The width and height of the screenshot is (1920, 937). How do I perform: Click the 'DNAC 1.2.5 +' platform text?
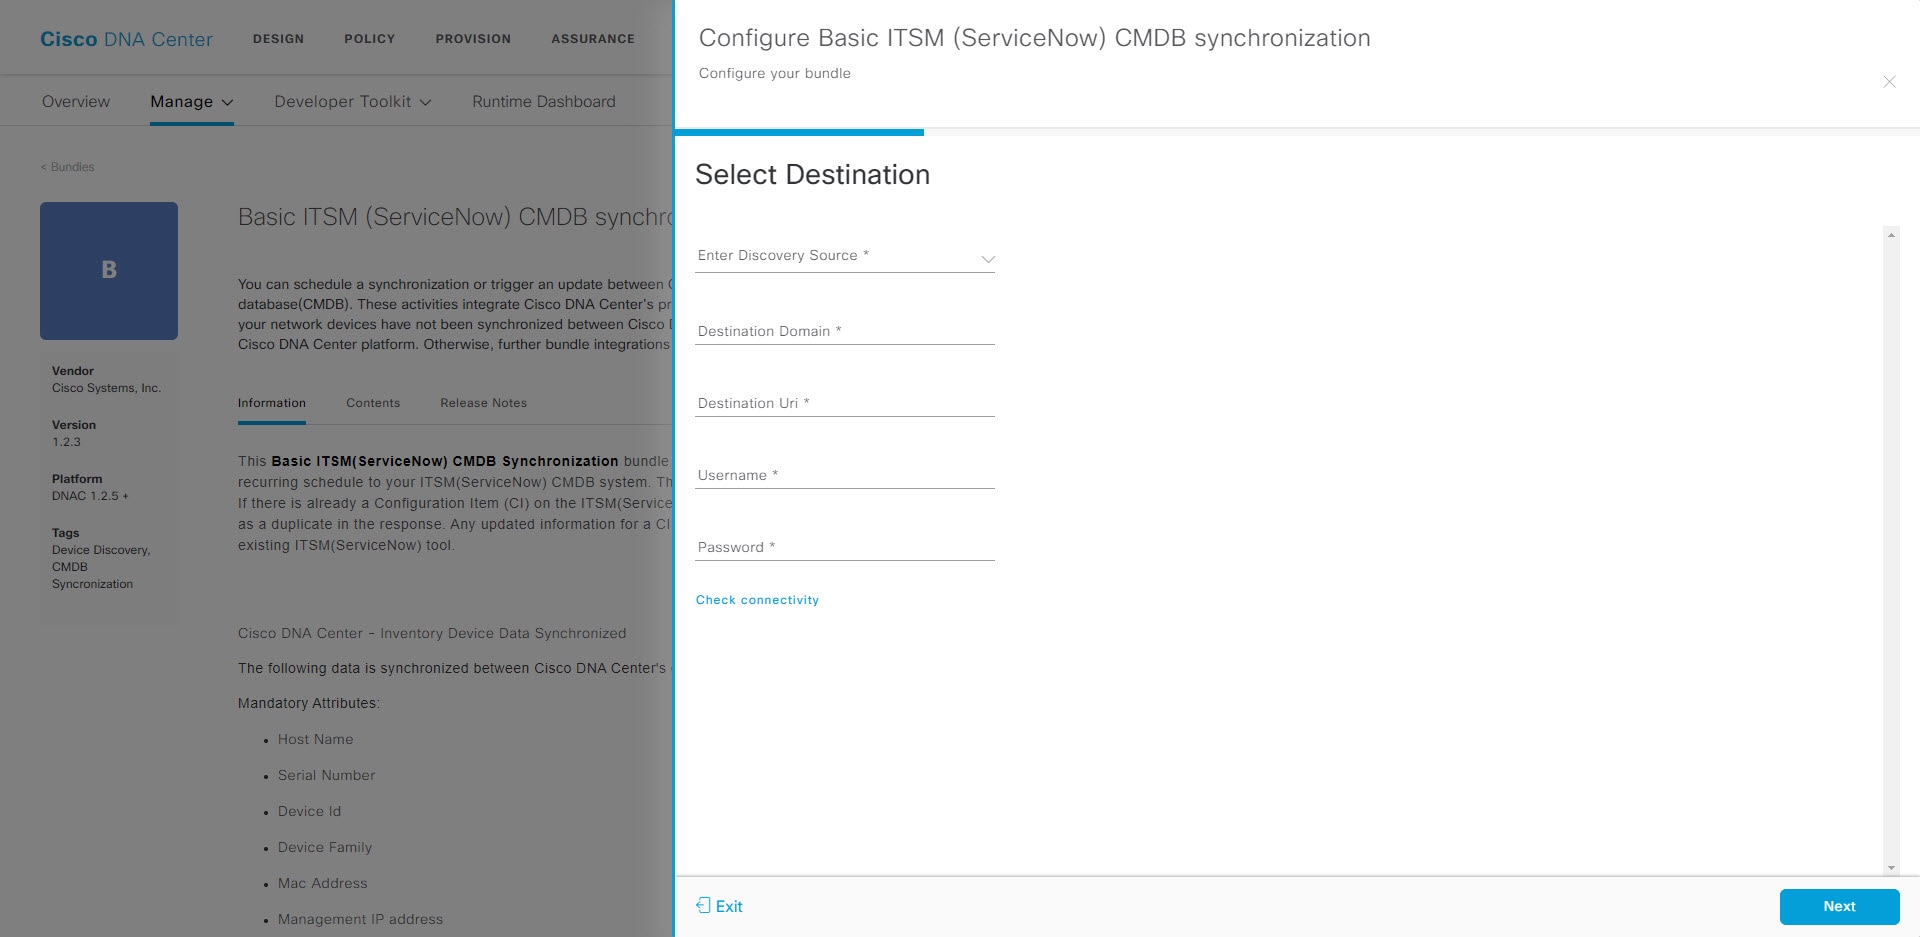click(x=90, y=496)
